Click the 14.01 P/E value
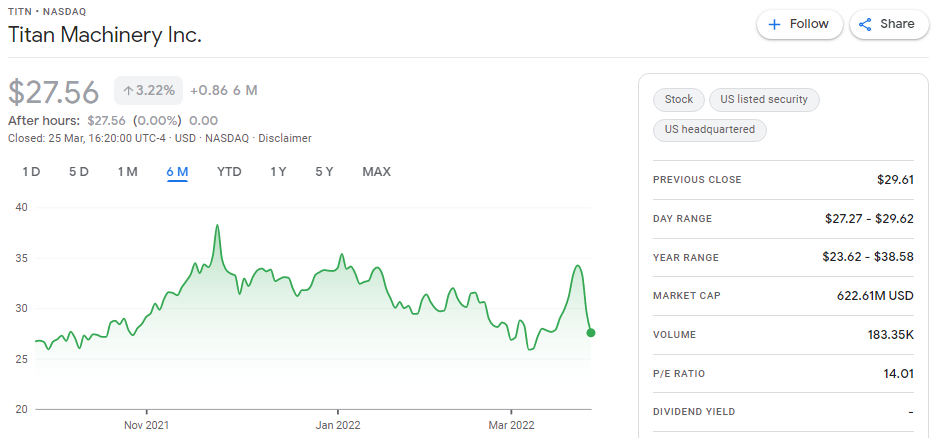 (x=898, y=374)
